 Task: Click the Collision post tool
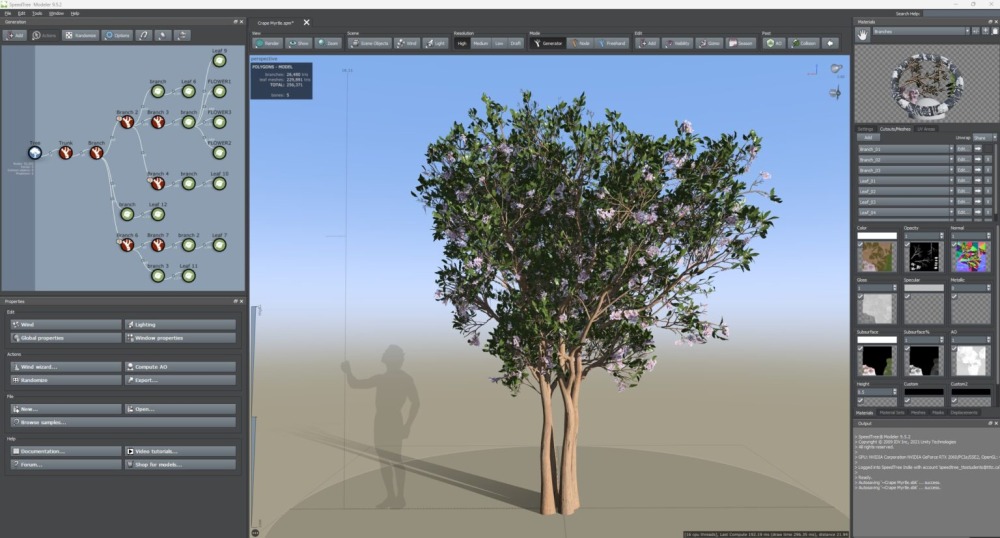pos(804,43)
